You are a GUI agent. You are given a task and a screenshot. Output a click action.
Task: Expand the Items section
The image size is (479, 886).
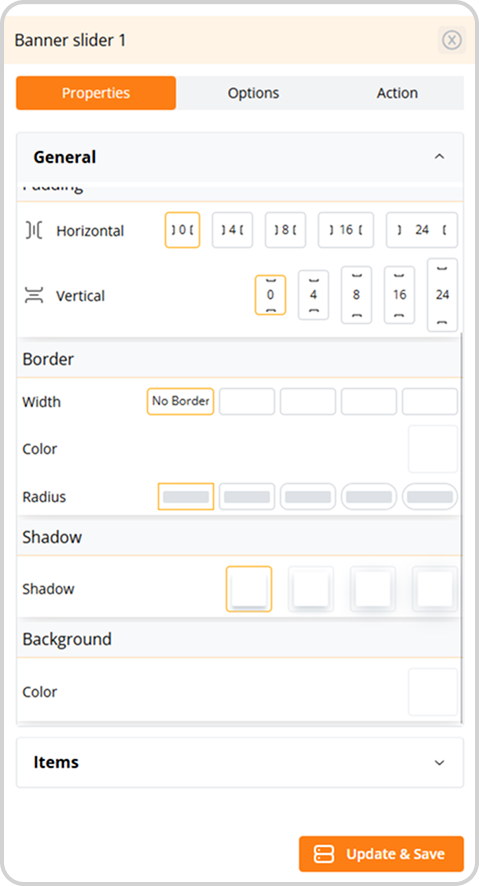439,762
